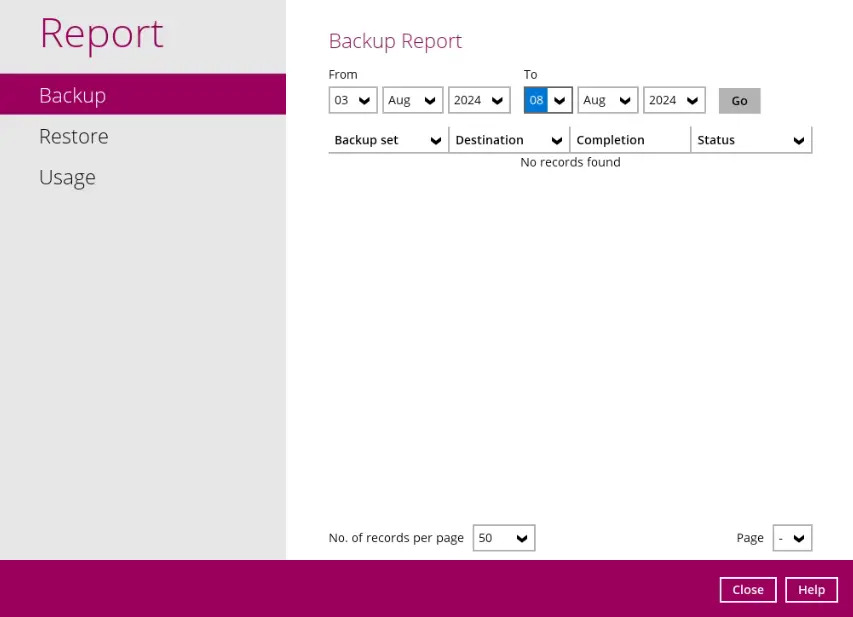
Task: Open the Page selector dropdown
Action: point(792,537)
